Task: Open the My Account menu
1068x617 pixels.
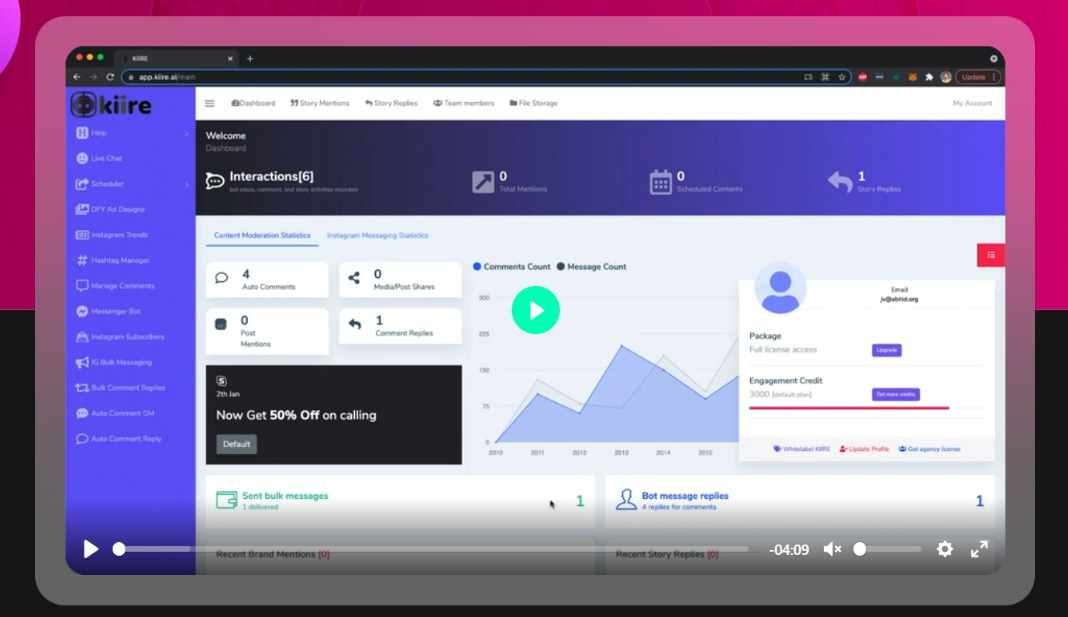Action: [972, 104]
